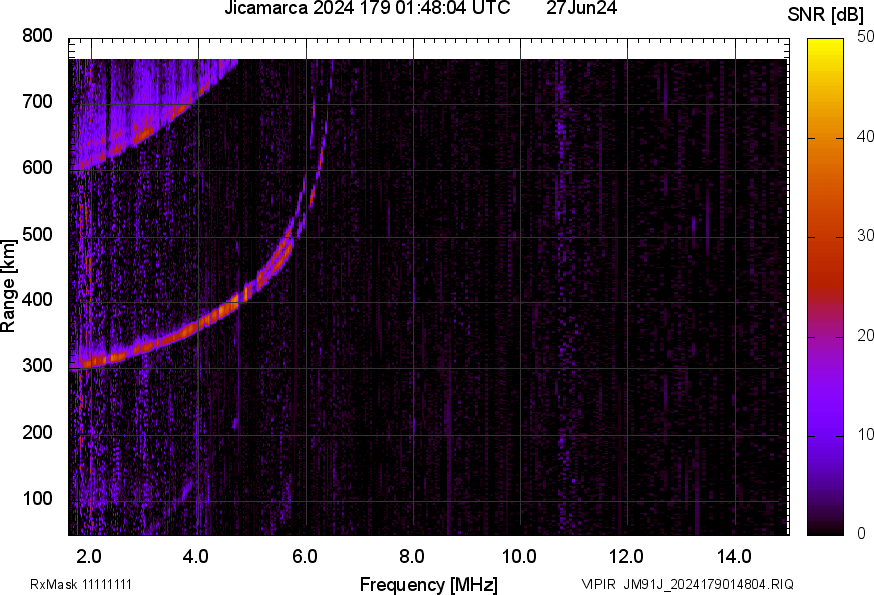Viewport: 874px width, 595px height.
Task: Click the "Range [km]" axis title
Action: click(x=8, y=286)
